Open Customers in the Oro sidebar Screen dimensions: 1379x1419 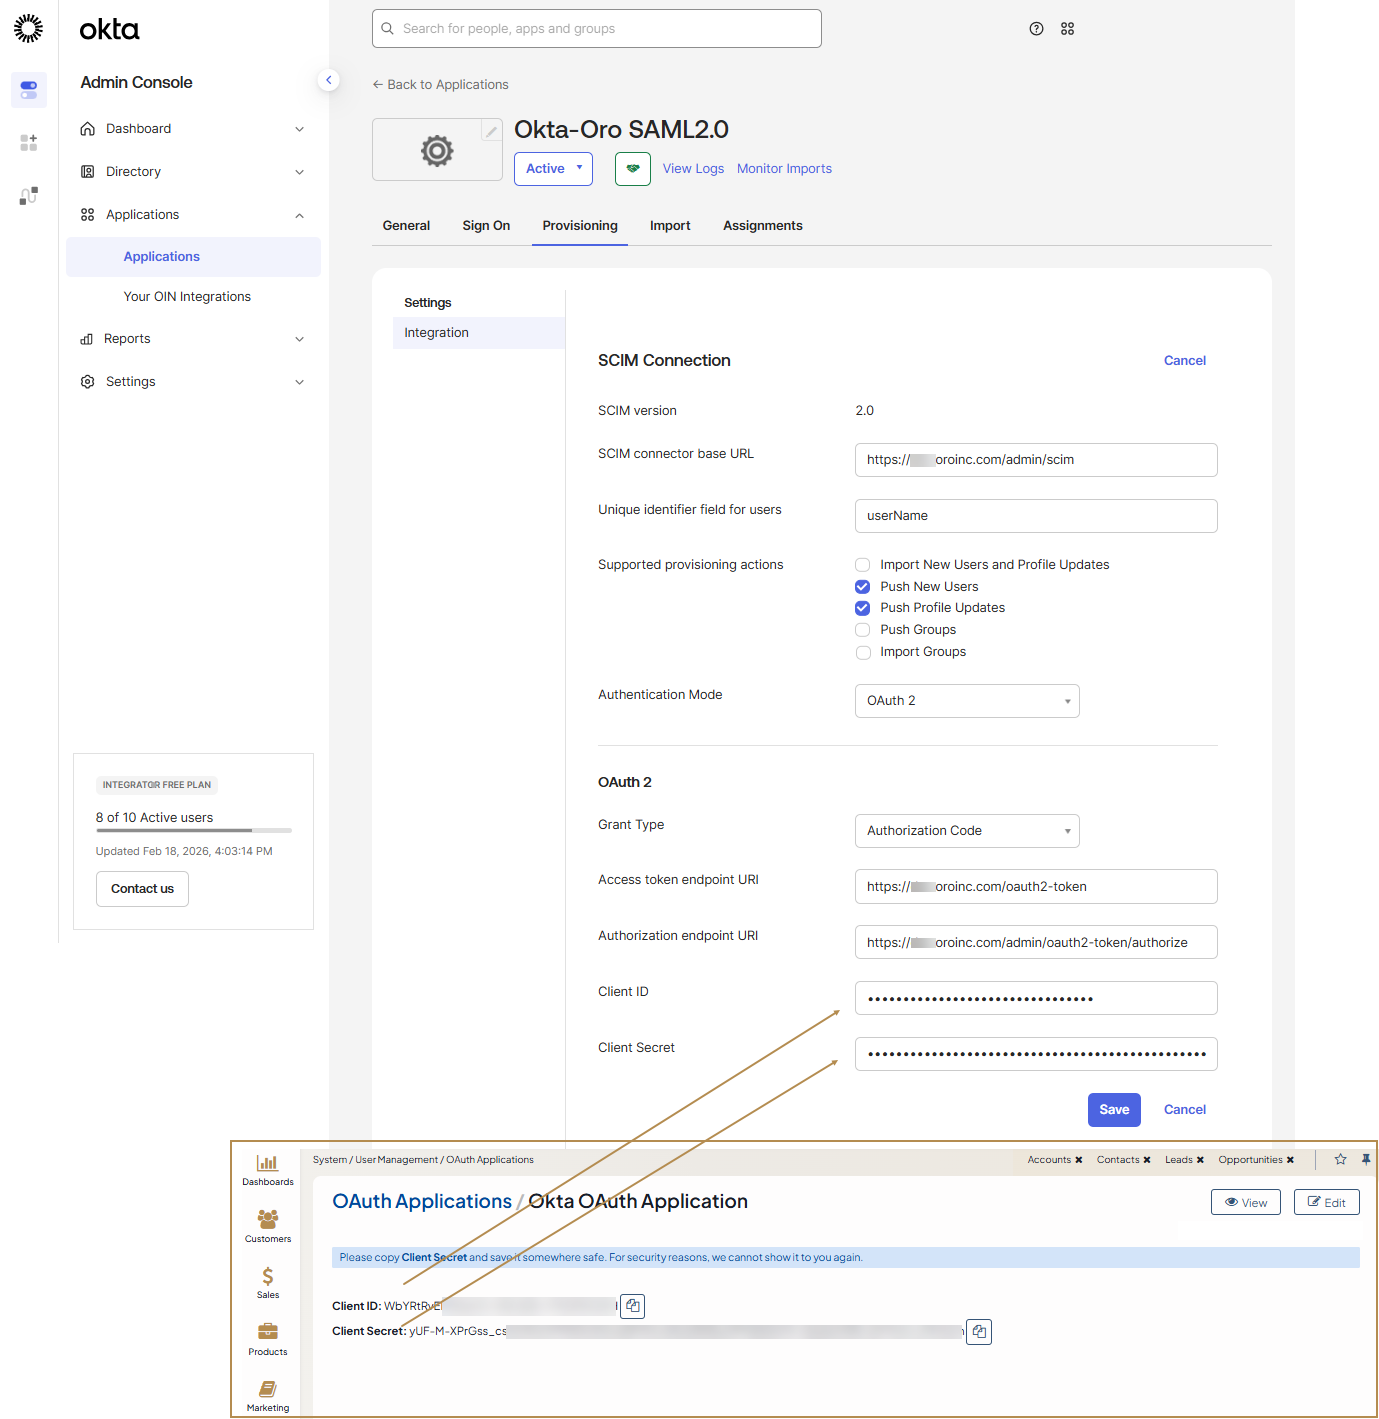tap(268, 1225)
